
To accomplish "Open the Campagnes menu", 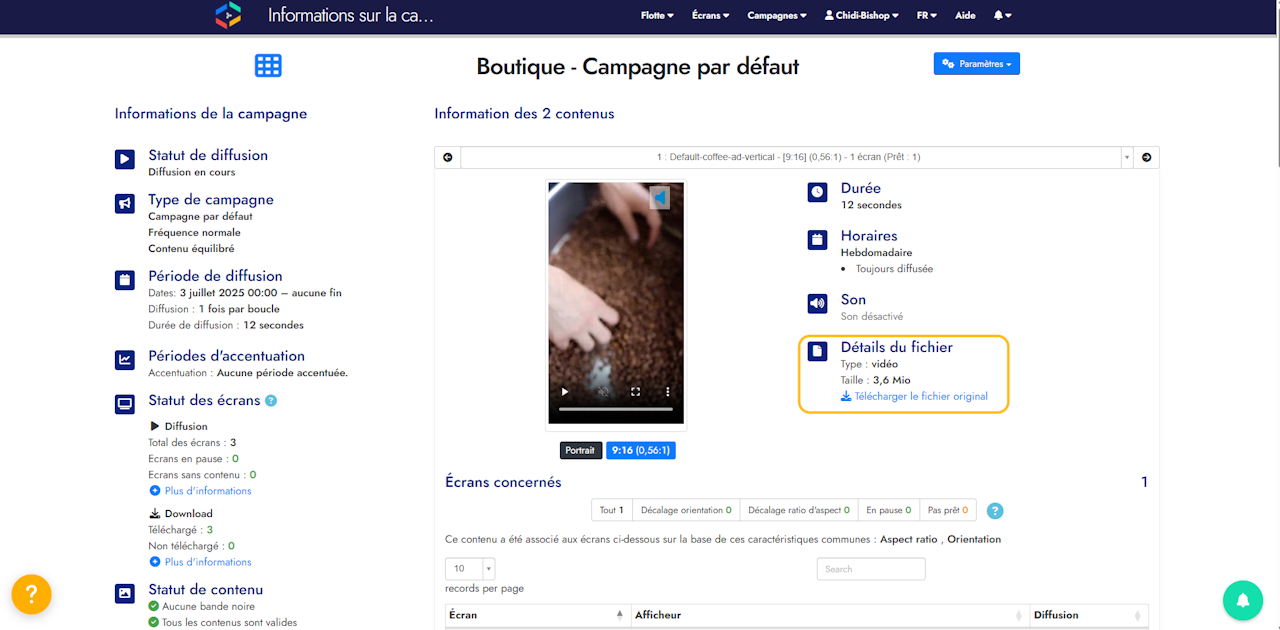I will (778, 16).
